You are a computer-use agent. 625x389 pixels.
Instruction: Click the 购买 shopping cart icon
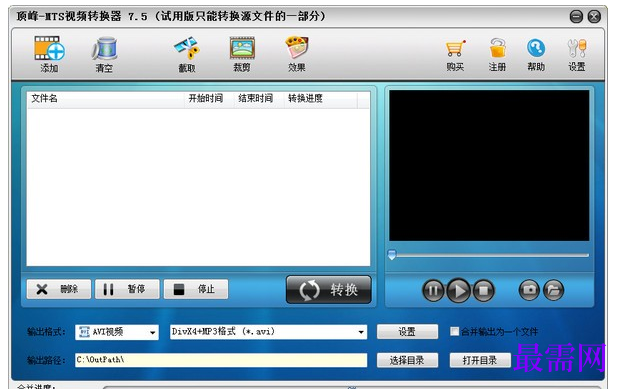point(455,49)
